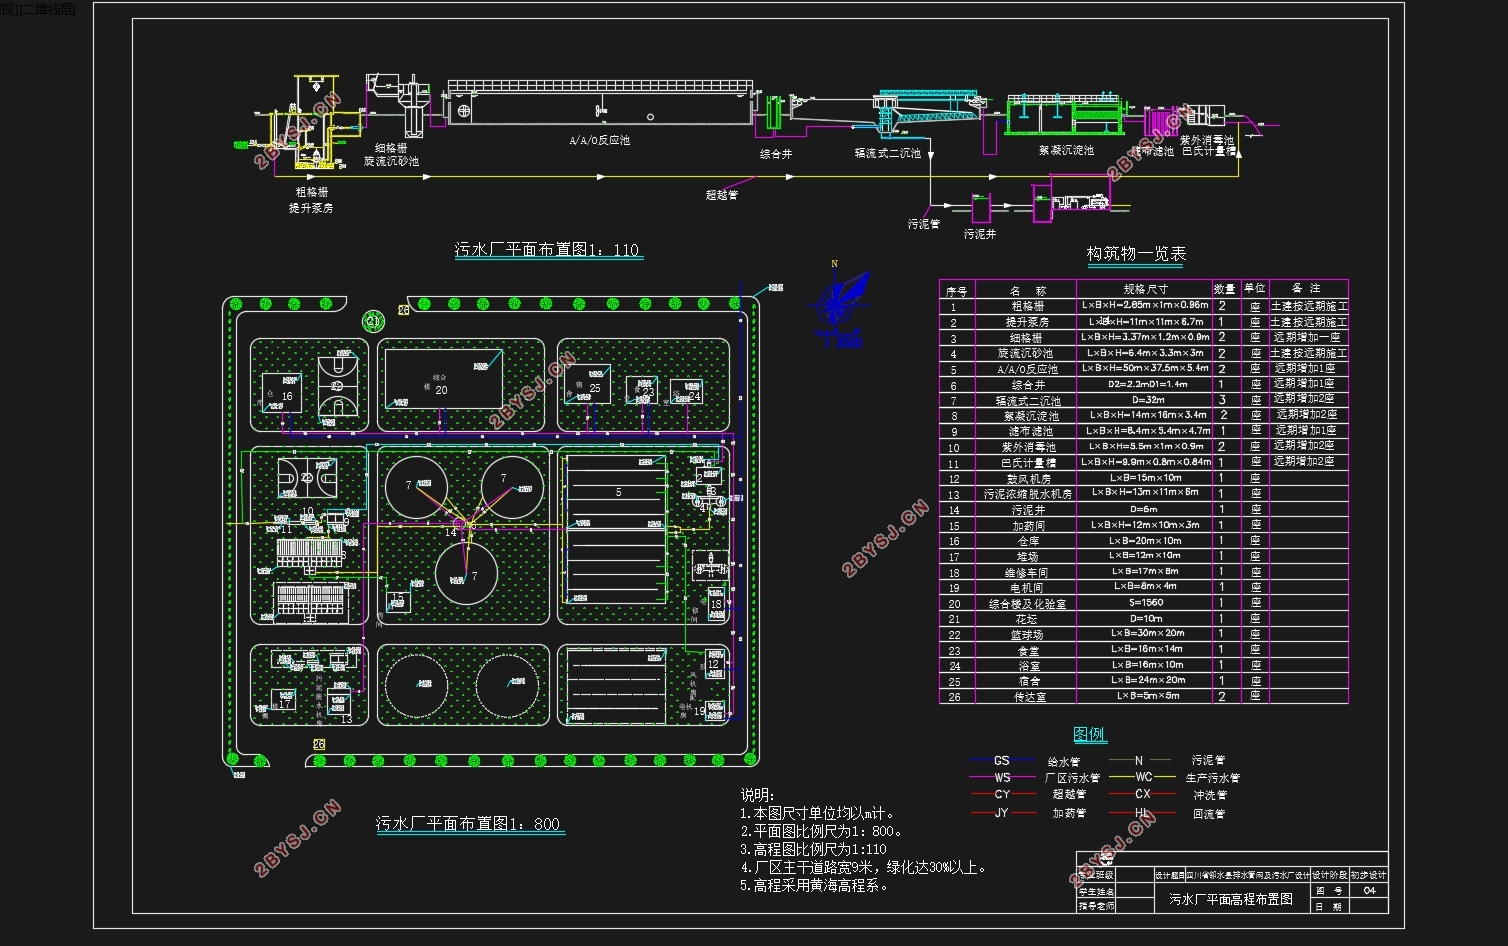Click legend label '回流管'
1508x946 pixels.
pyautogui.click(x=1209, y=814)
